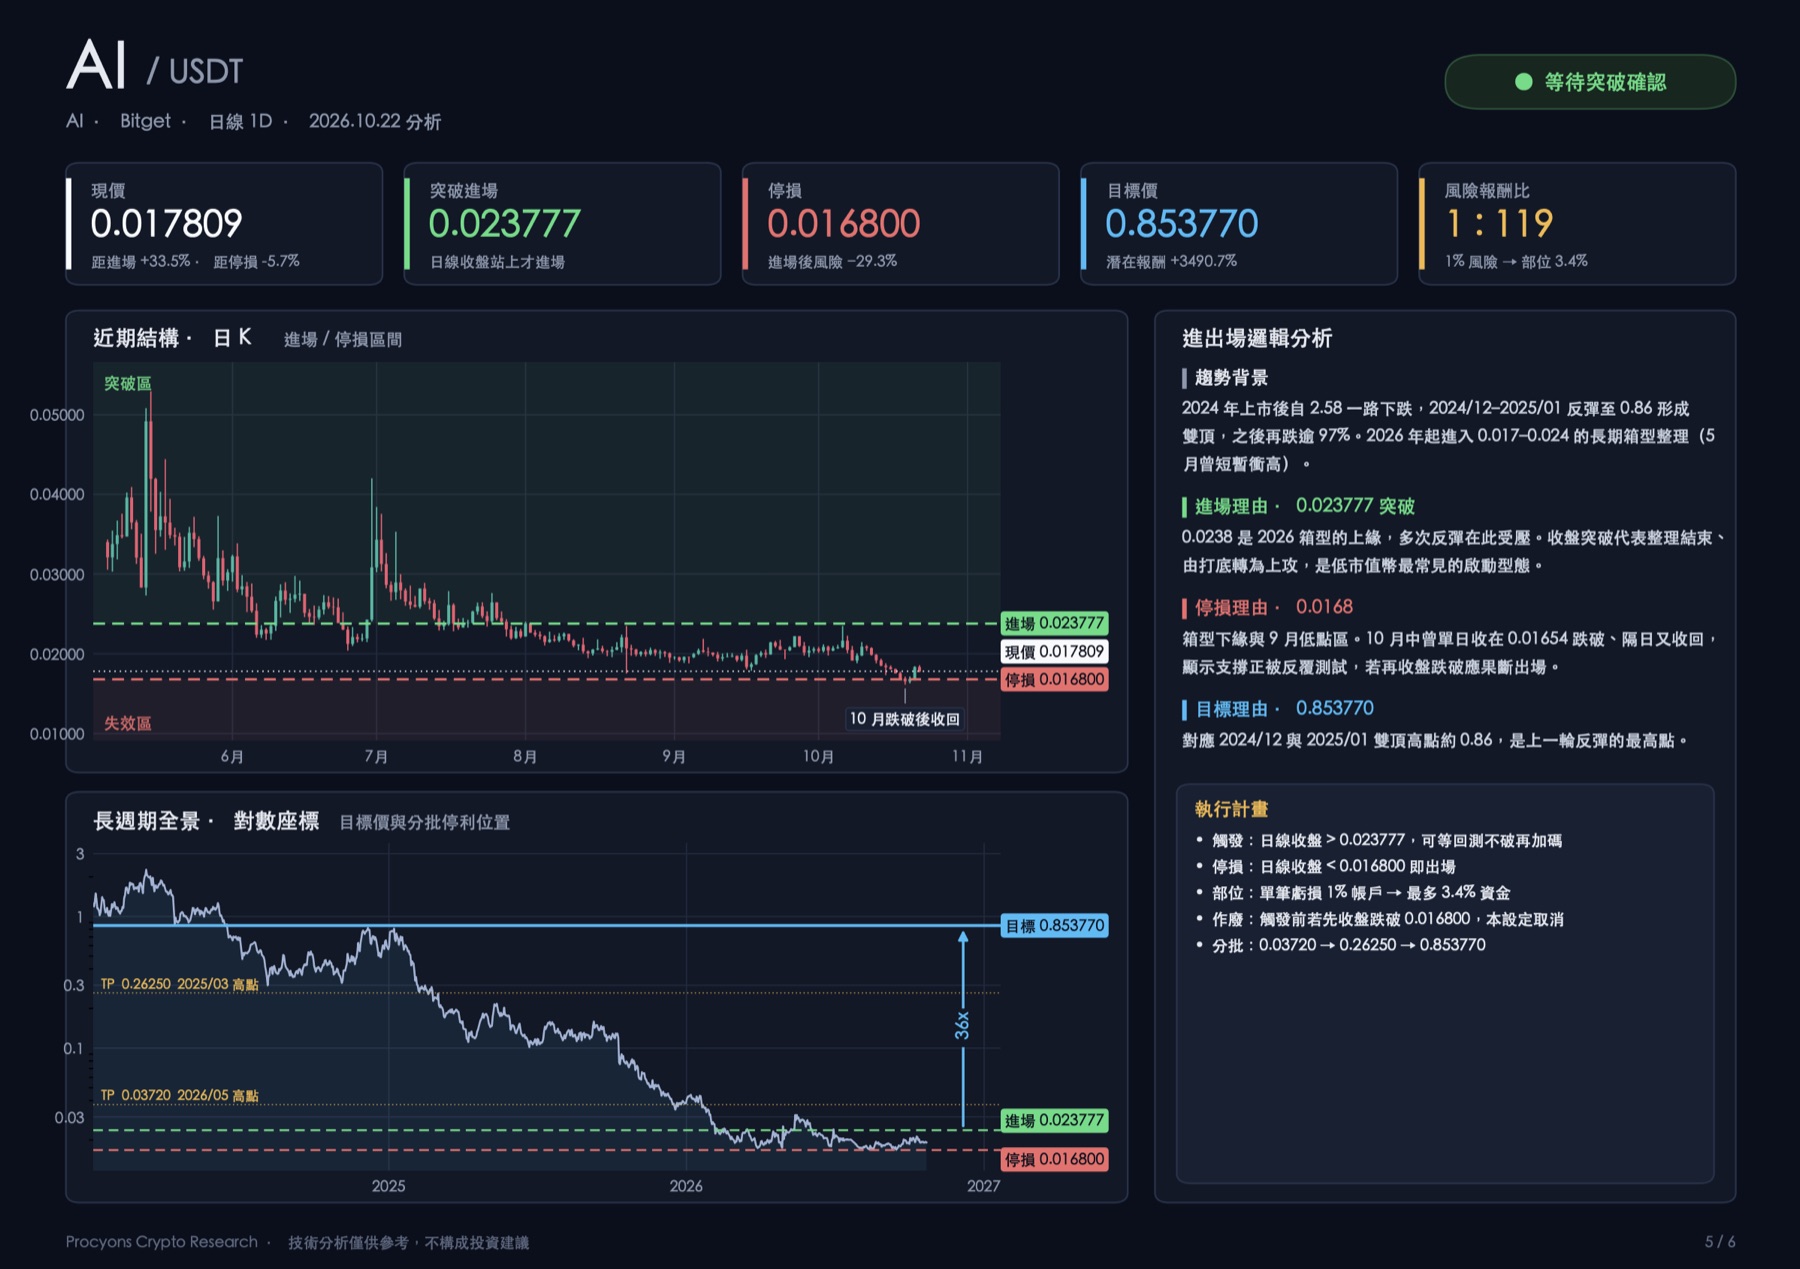
Task: Click the white 現價 0.017809 chart label
Action: [1054, 651]
